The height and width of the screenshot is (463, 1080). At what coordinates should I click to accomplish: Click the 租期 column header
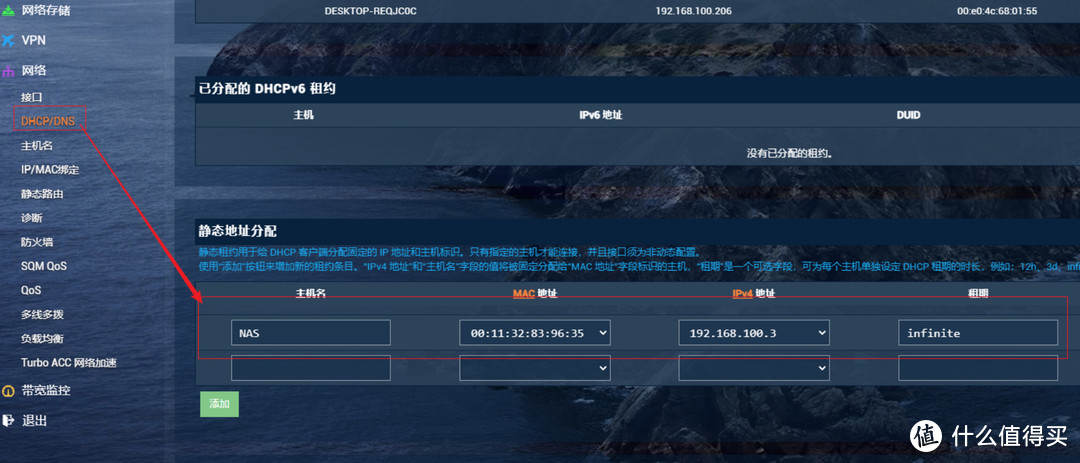point(977,294)
